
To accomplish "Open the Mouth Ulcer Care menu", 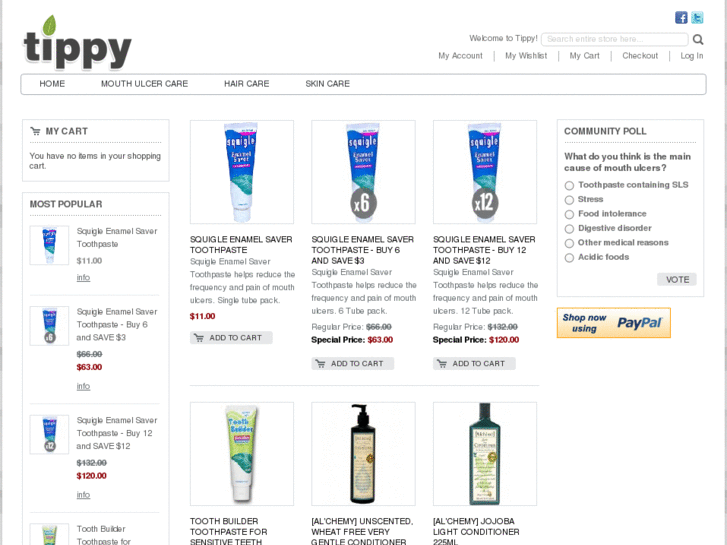I will [144, 84].
